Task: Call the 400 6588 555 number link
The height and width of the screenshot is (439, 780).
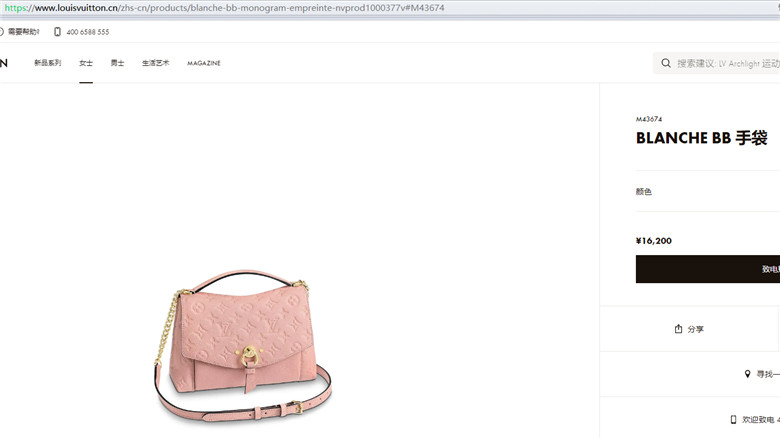Action: 88,32
